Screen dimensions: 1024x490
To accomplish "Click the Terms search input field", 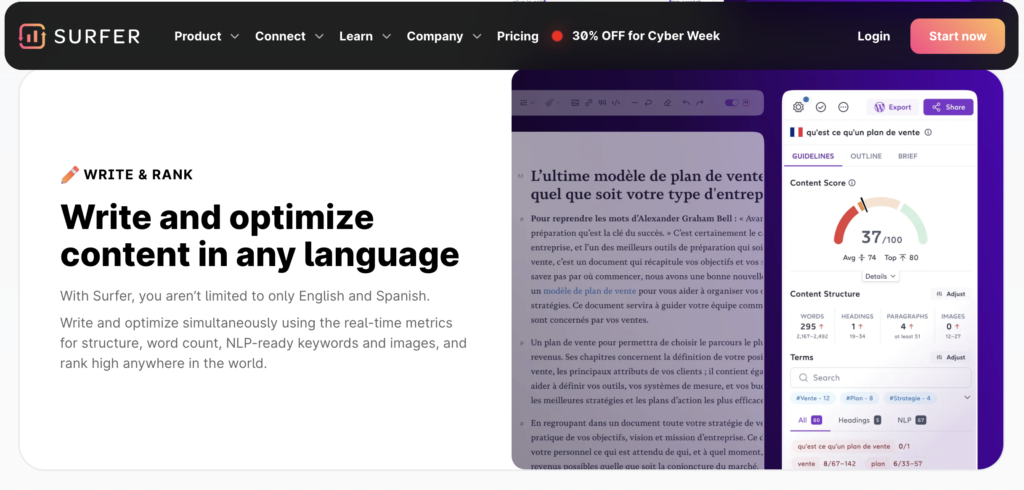I will pos(880,378).
